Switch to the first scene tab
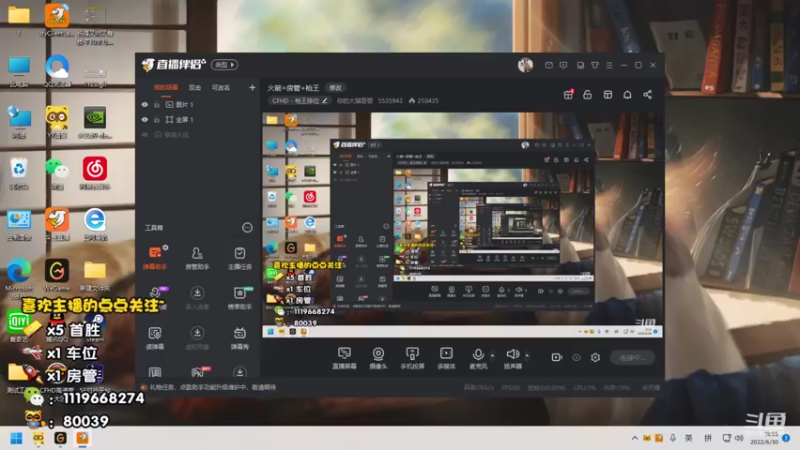 click(x=166, y=88)
